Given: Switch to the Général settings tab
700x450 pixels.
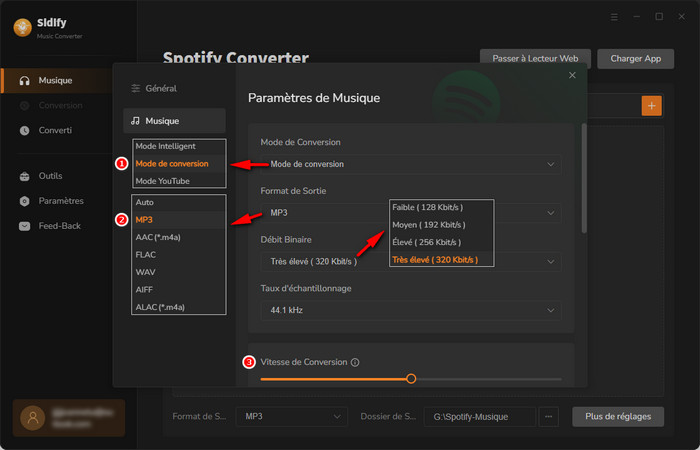Looking at the screenshot, I should 160,88.
